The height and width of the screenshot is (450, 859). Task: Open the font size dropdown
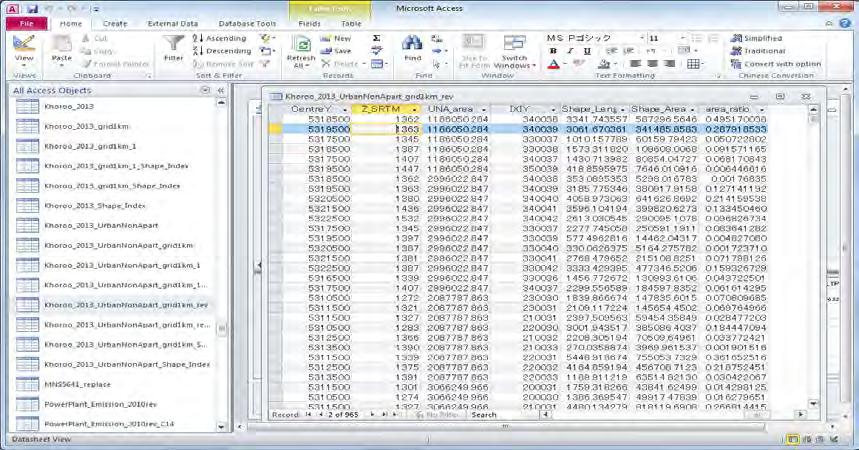[x=683, y=38]
